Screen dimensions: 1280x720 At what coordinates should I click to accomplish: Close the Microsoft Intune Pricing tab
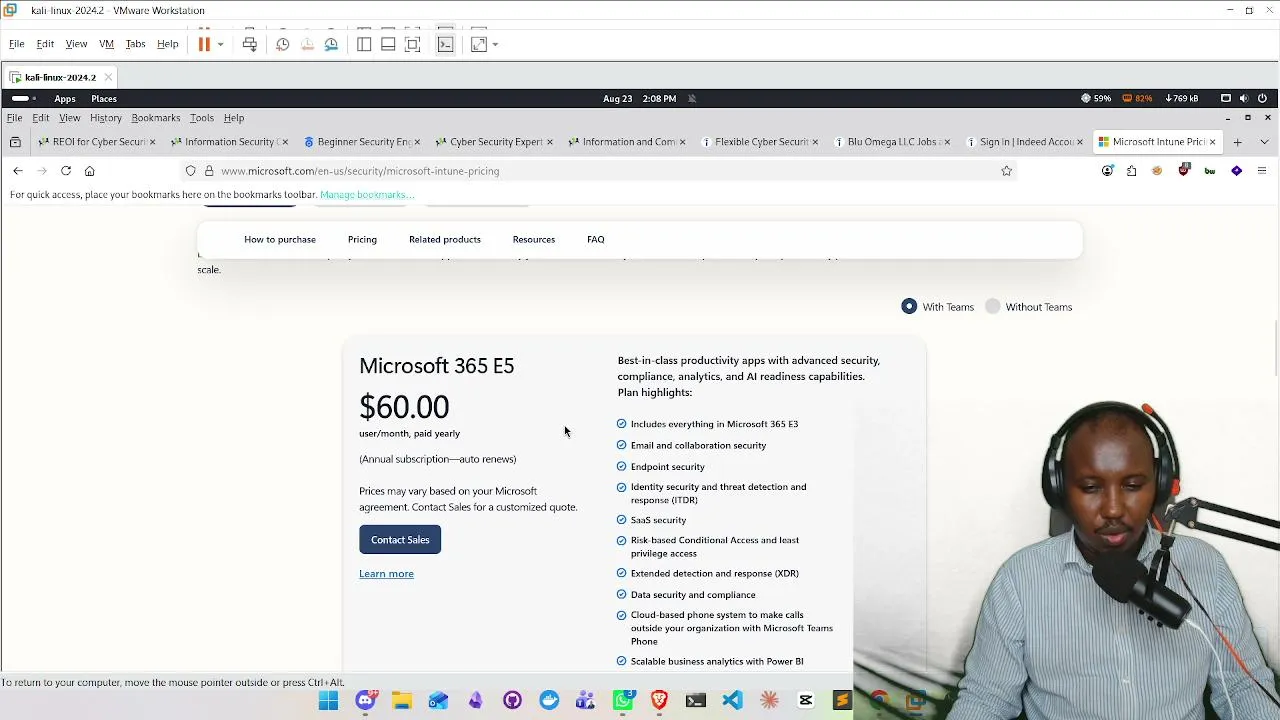(x=1212, y=142)
